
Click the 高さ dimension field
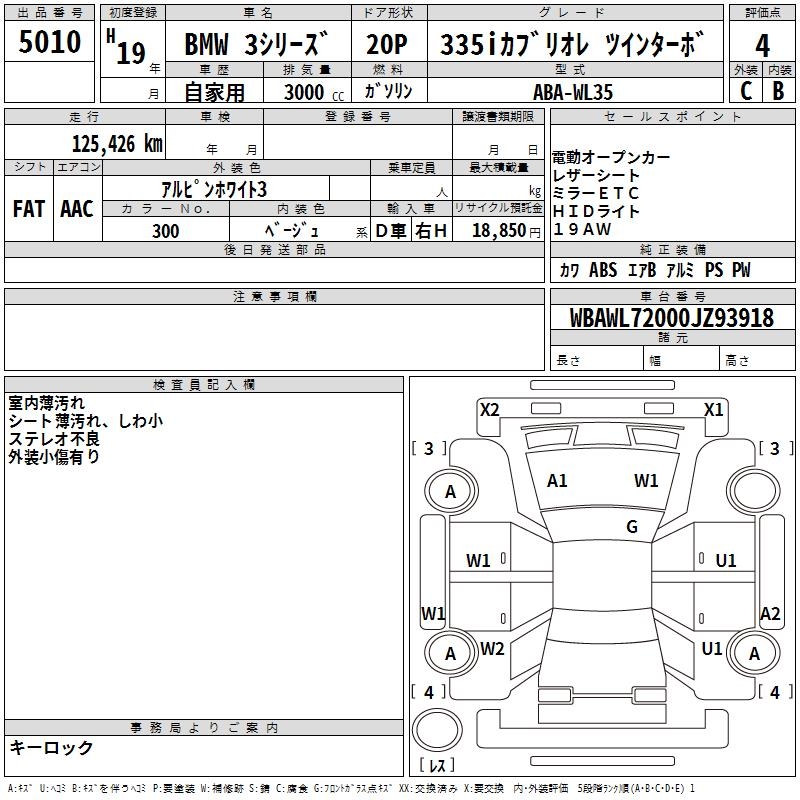(758, 359)
